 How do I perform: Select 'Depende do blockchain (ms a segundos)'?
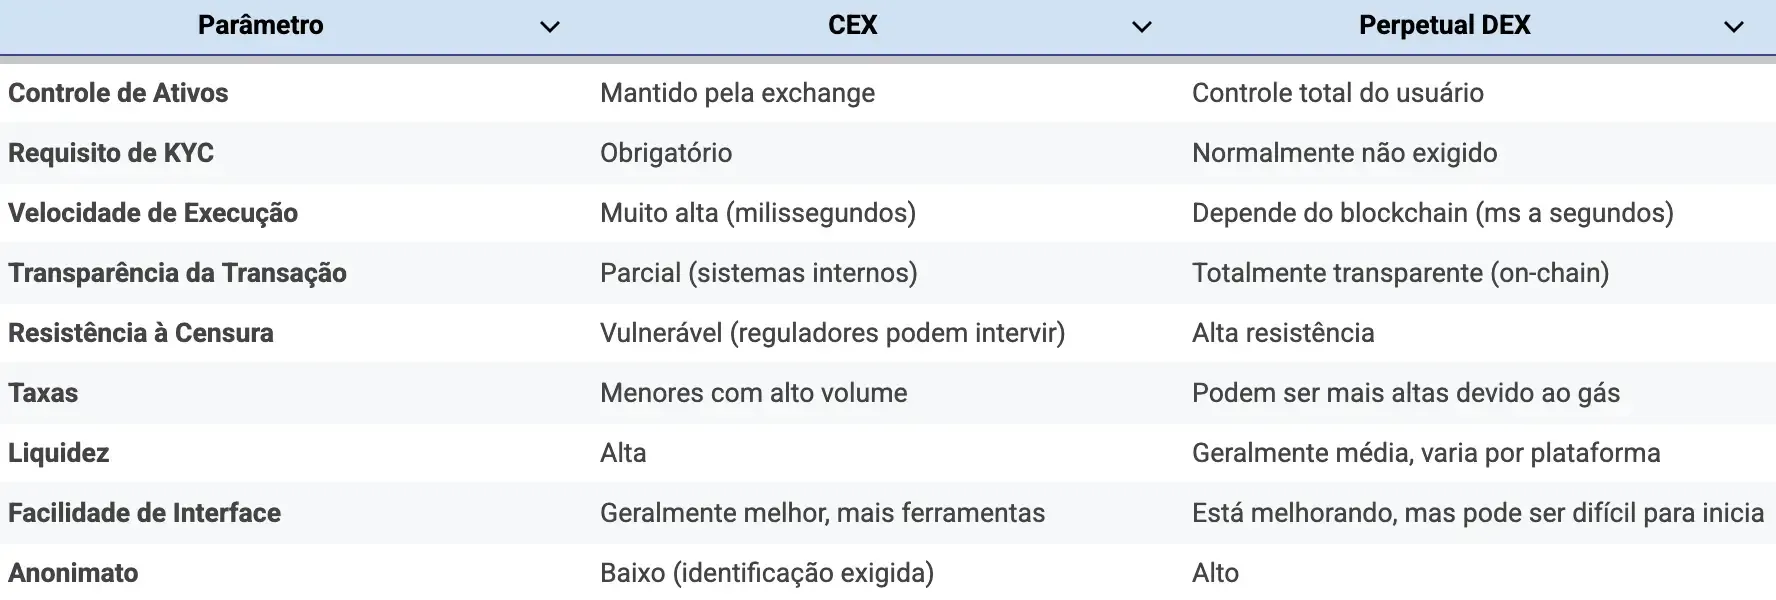1432,213
